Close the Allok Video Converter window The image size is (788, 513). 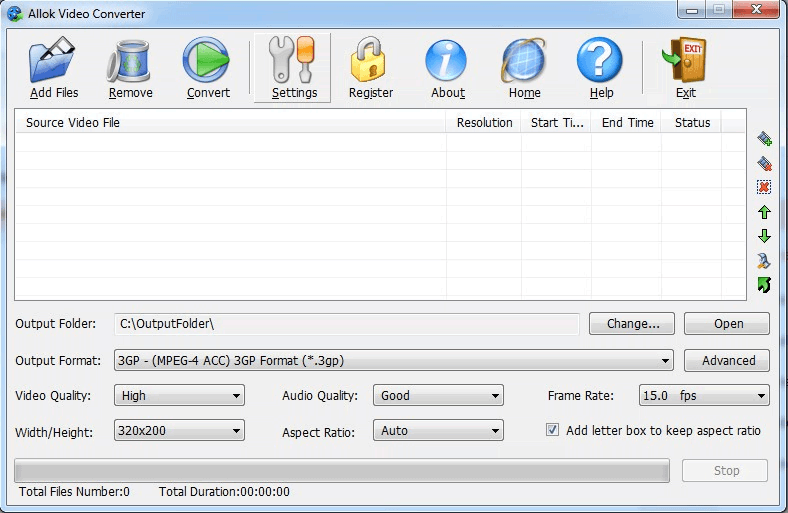(756, 10)
